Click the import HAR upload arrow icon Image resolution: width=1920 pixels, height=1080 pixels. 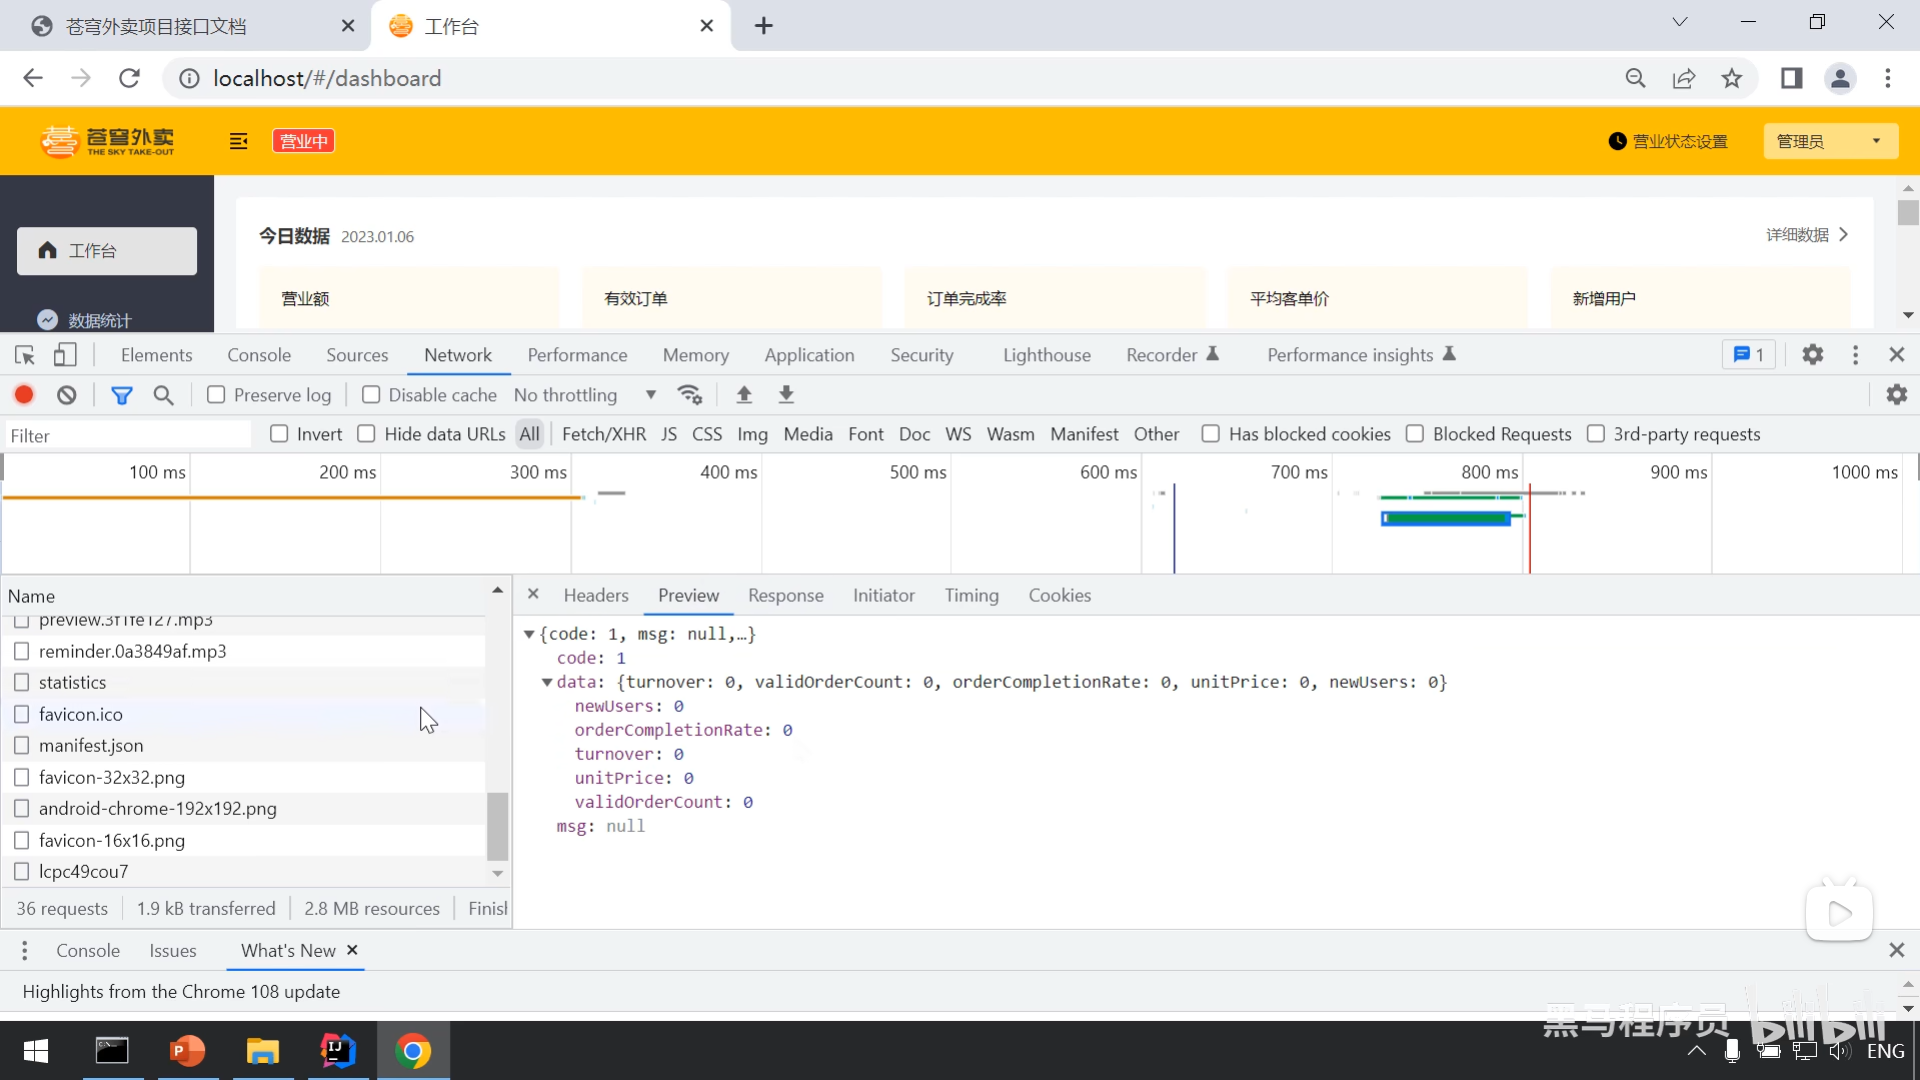coord(744,395)
